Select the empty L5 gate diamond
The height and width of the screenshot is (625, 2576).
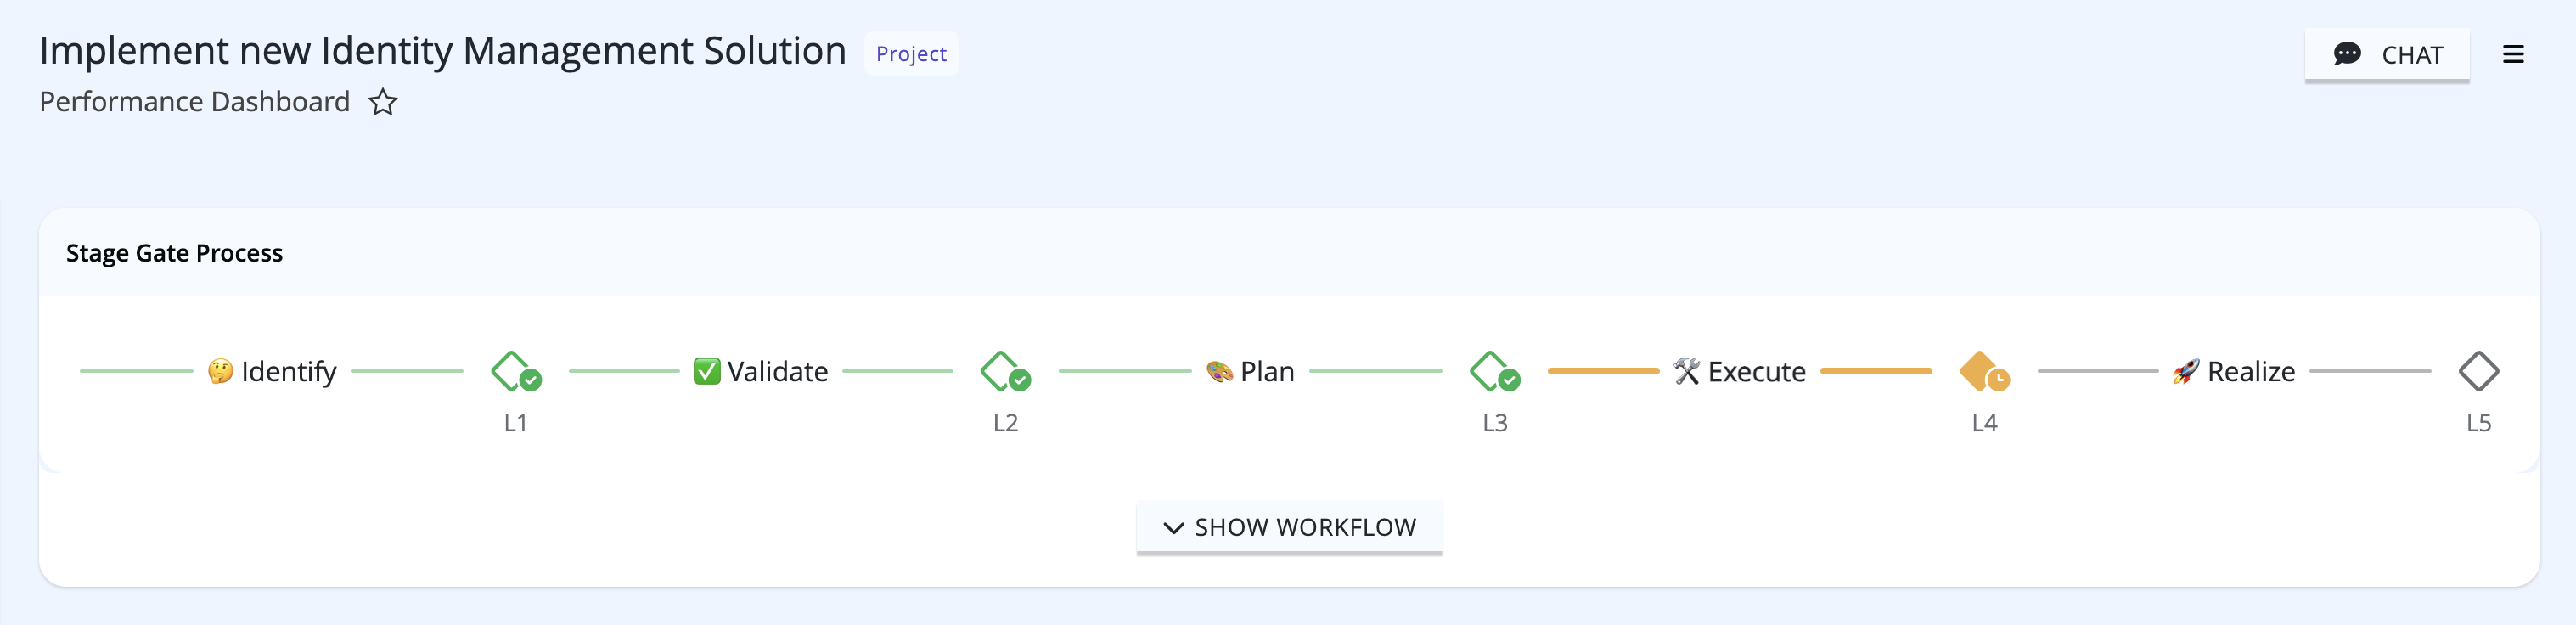click(x=2478, y=371)
